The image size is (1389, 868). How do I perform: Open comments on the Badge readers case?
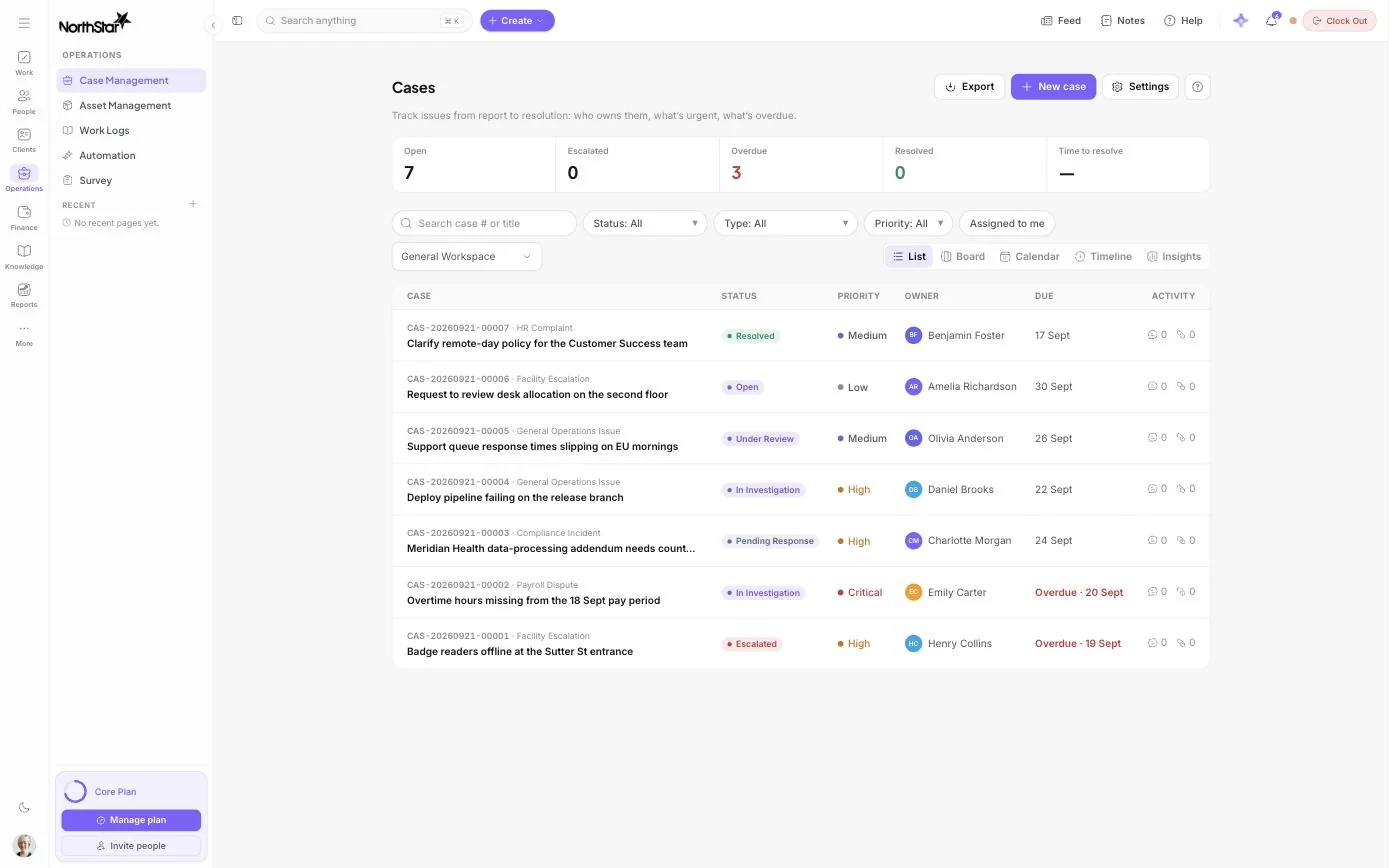click(1157, 643)
